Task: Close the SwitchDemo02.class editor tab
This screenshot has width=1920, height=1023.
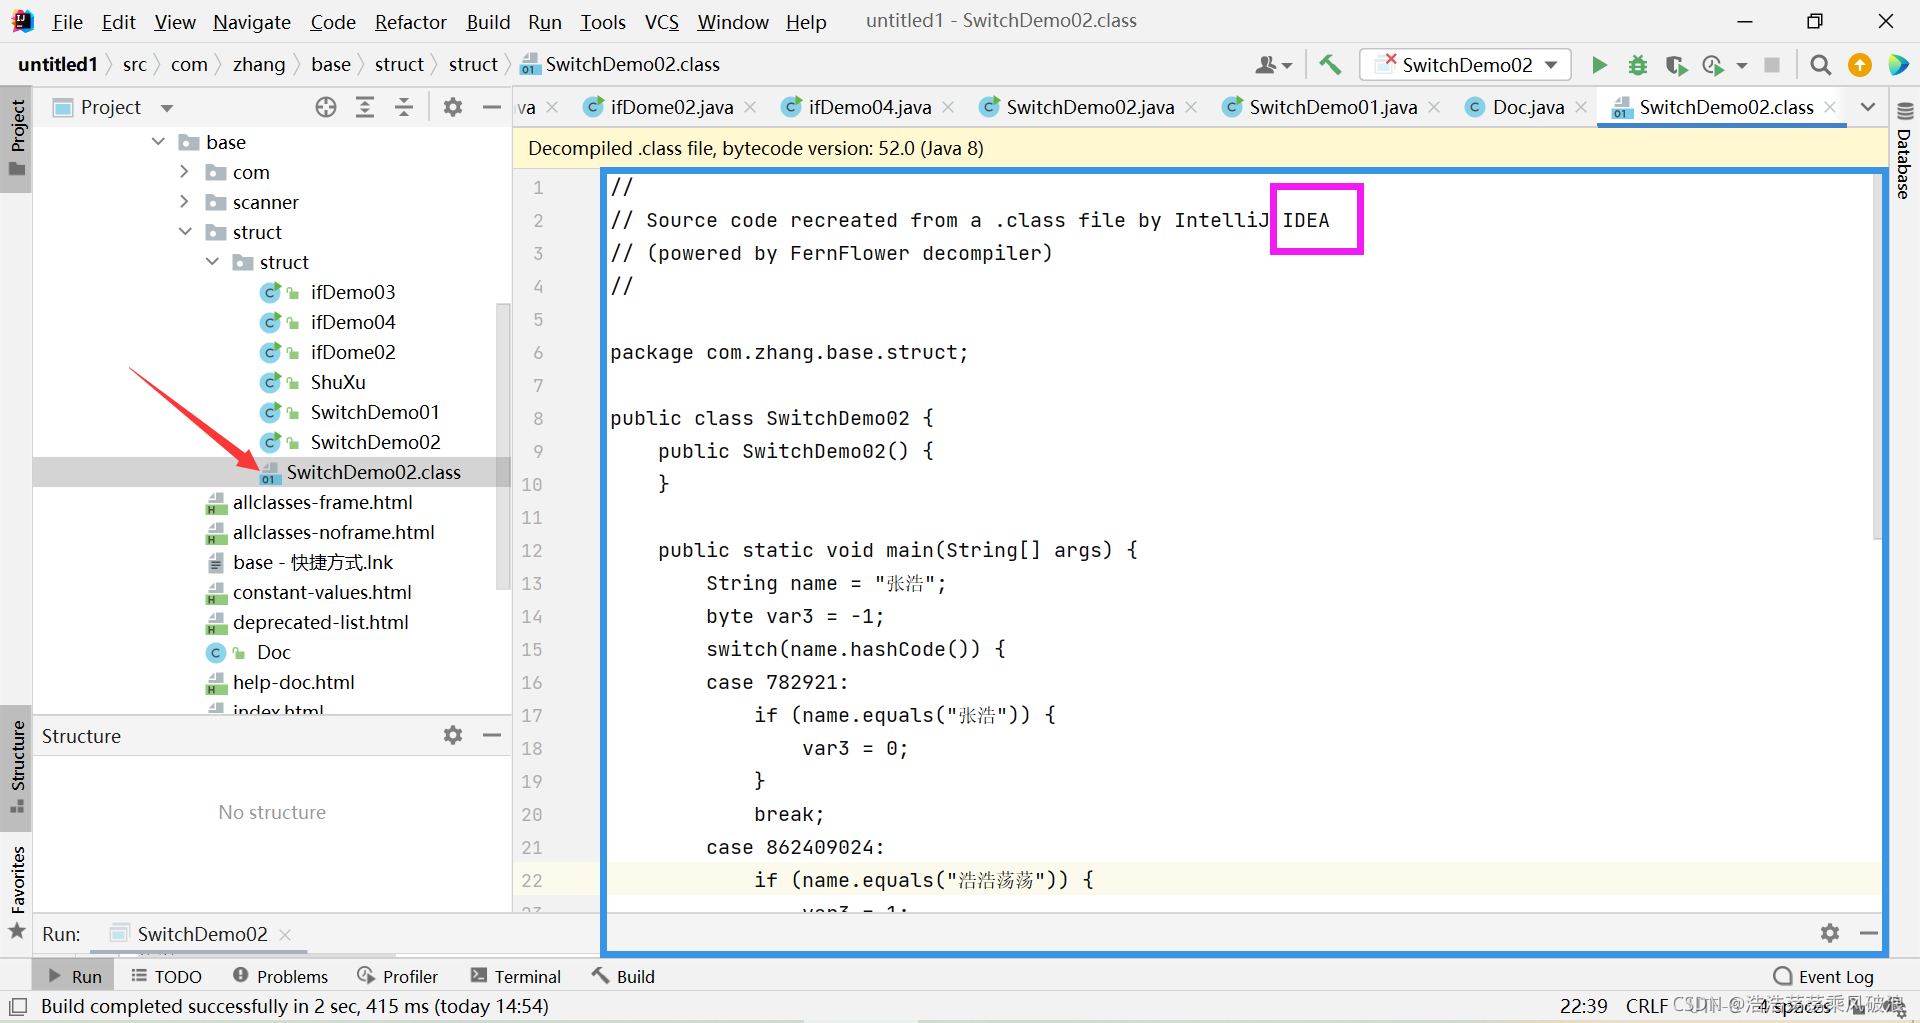Action: [x=1830, y=107]
